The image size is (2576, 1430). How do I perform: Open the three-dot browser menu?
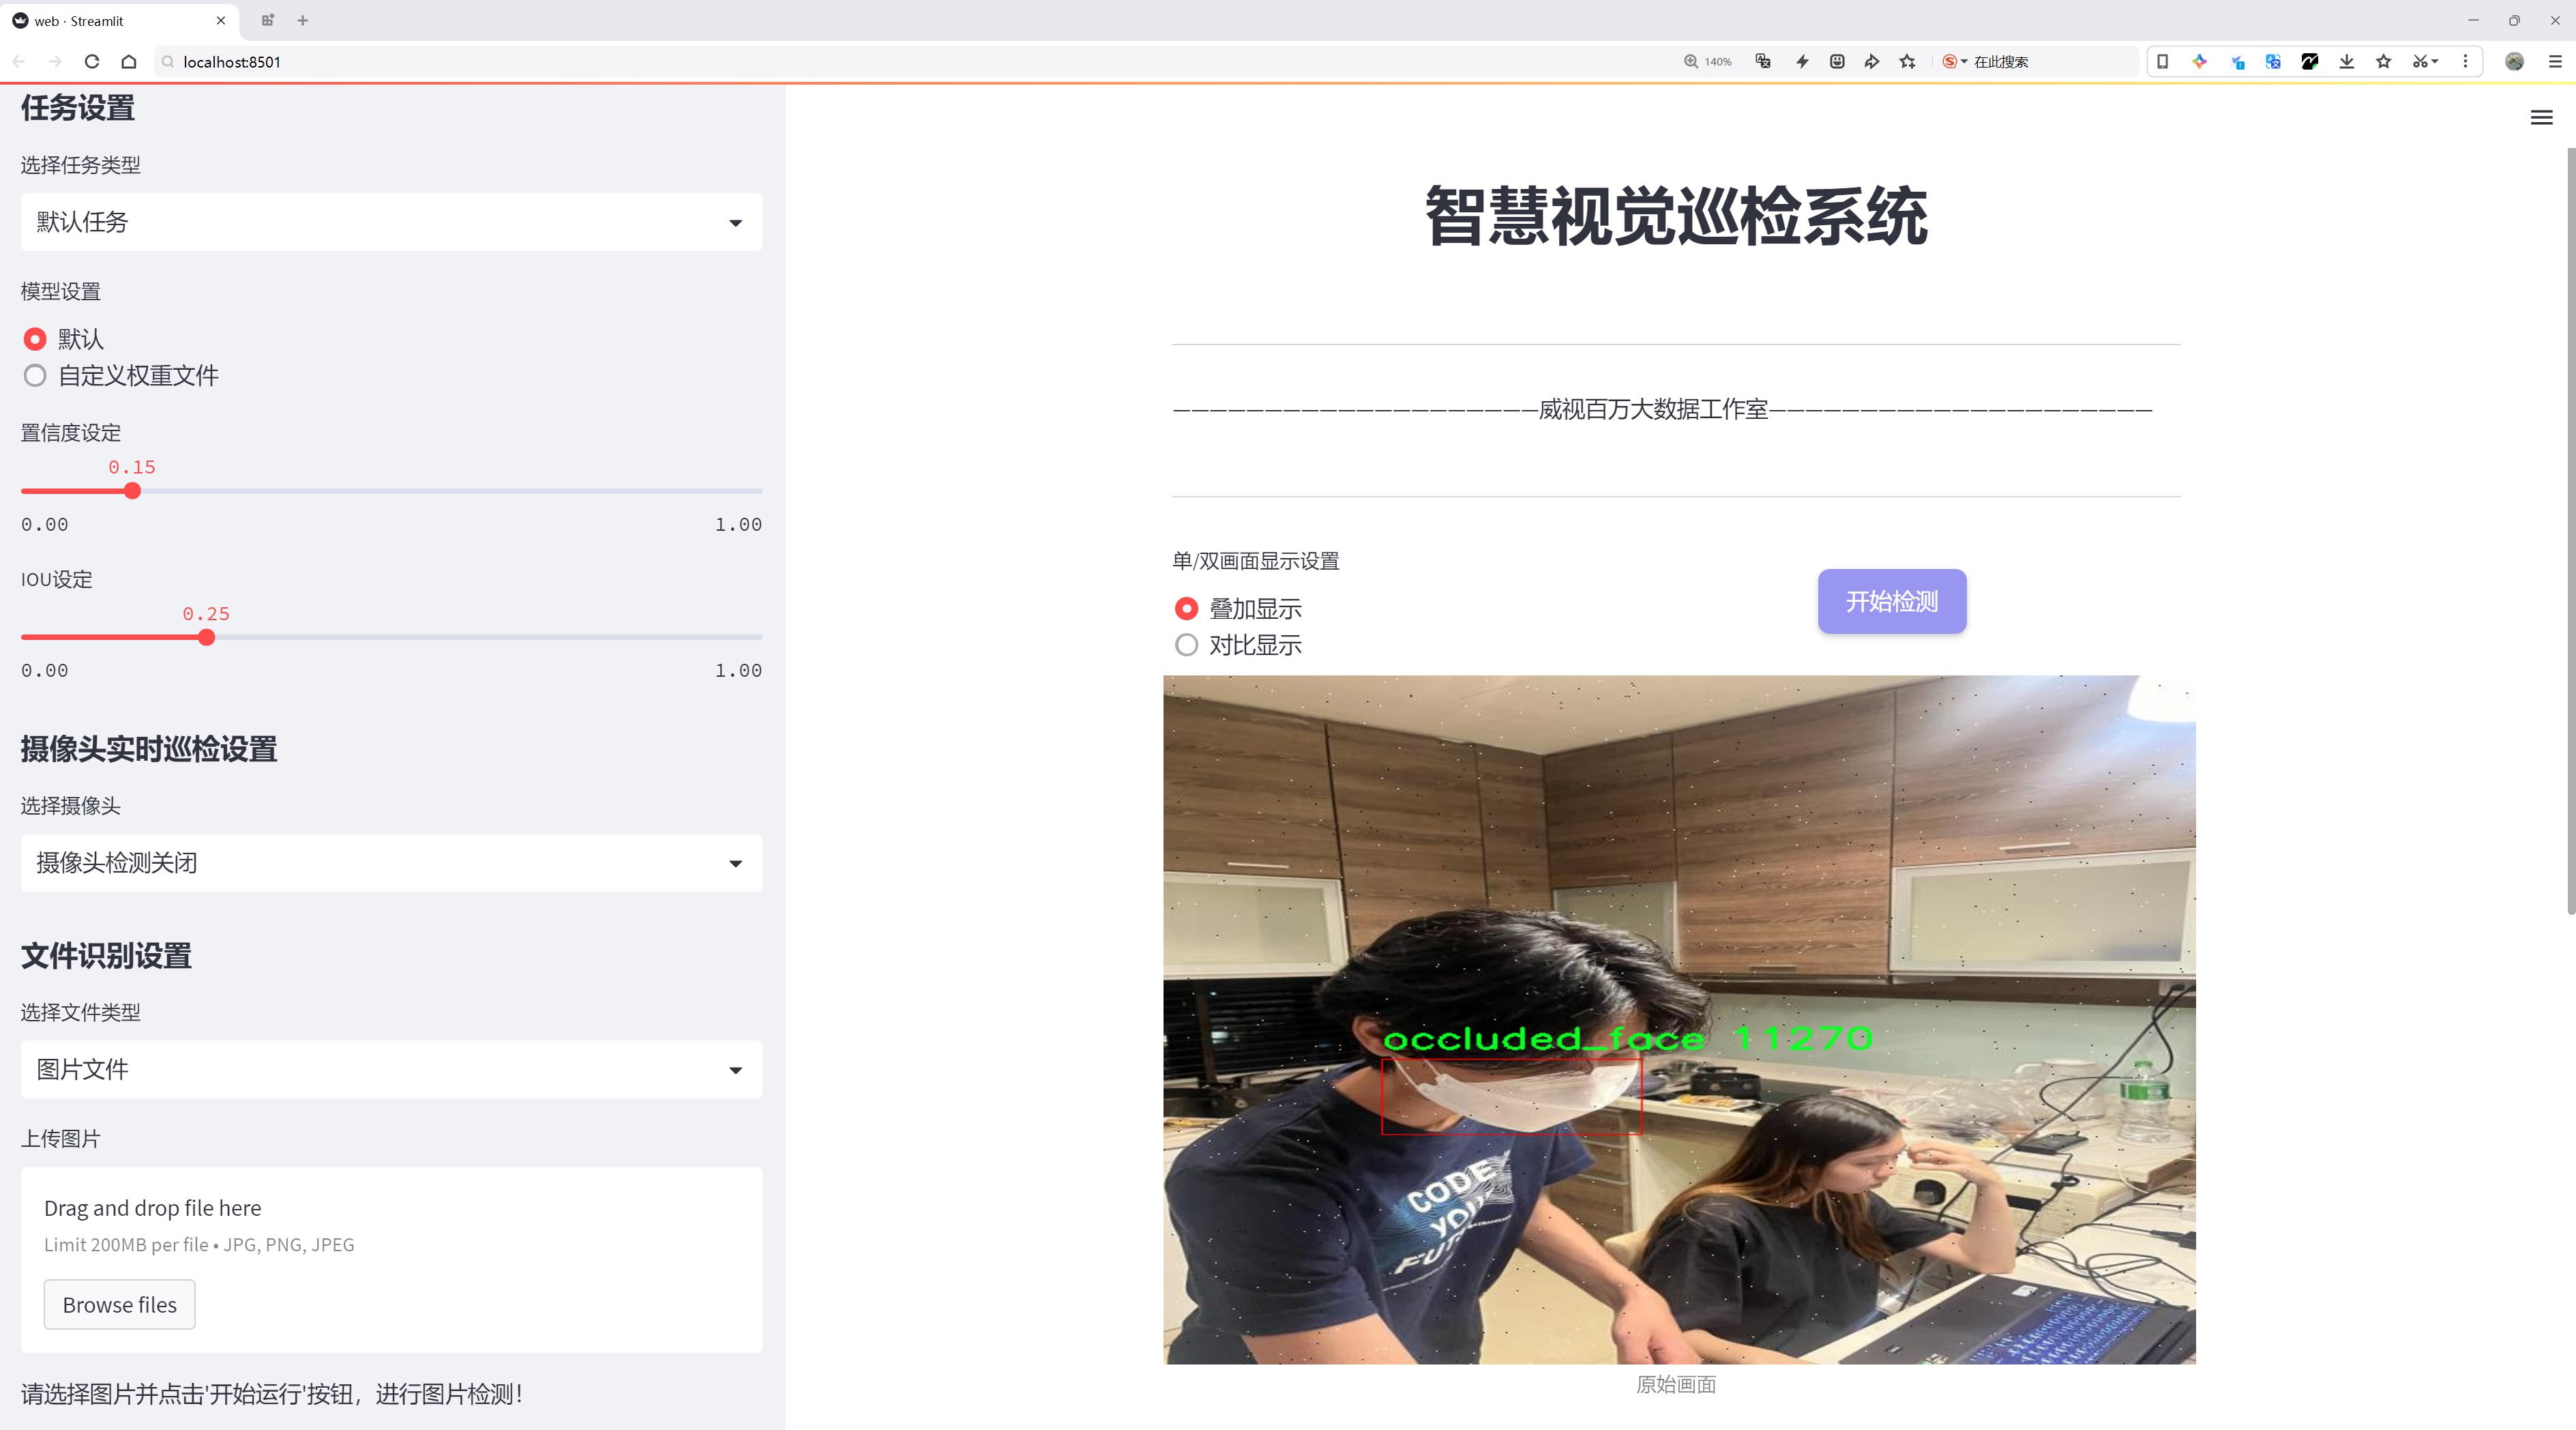pyautogui.click(x=2466, y=61)
